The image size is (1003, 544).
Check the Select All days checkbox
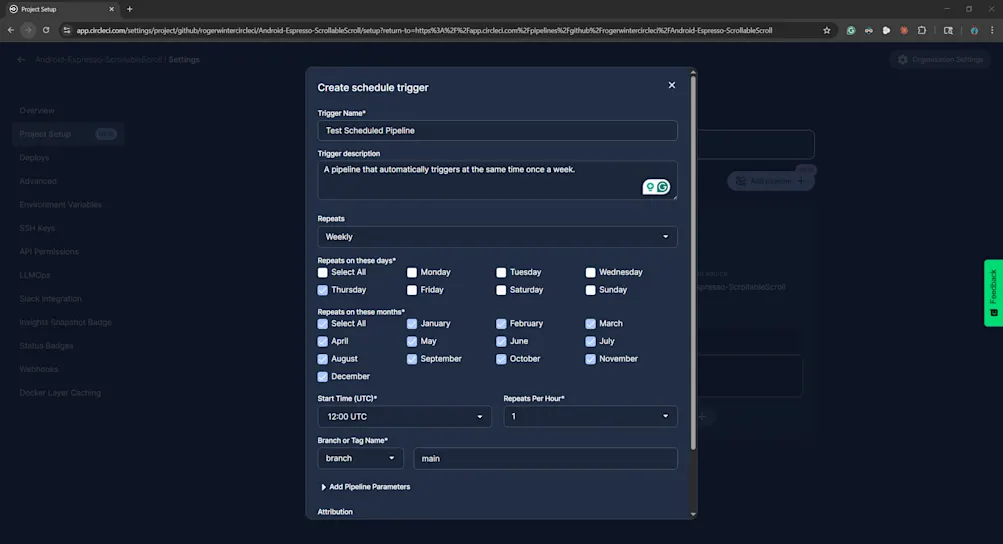pyautogui.click(x=322, y=273)
